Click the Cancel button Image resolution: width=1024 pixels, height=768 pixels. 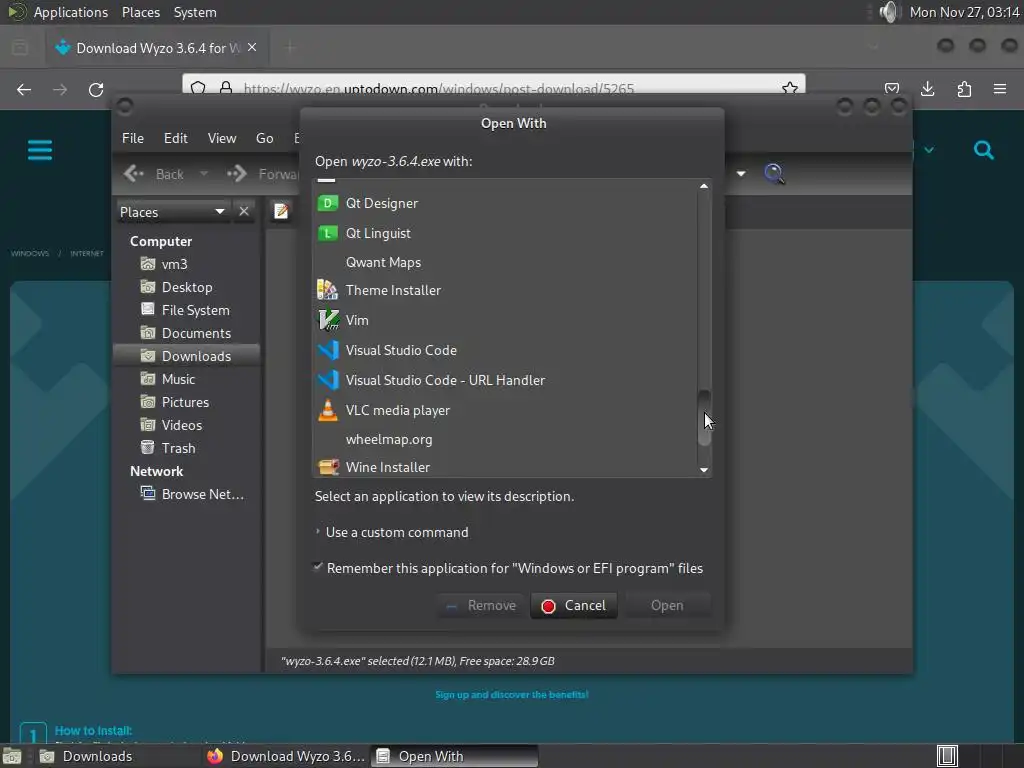(573, 605)
